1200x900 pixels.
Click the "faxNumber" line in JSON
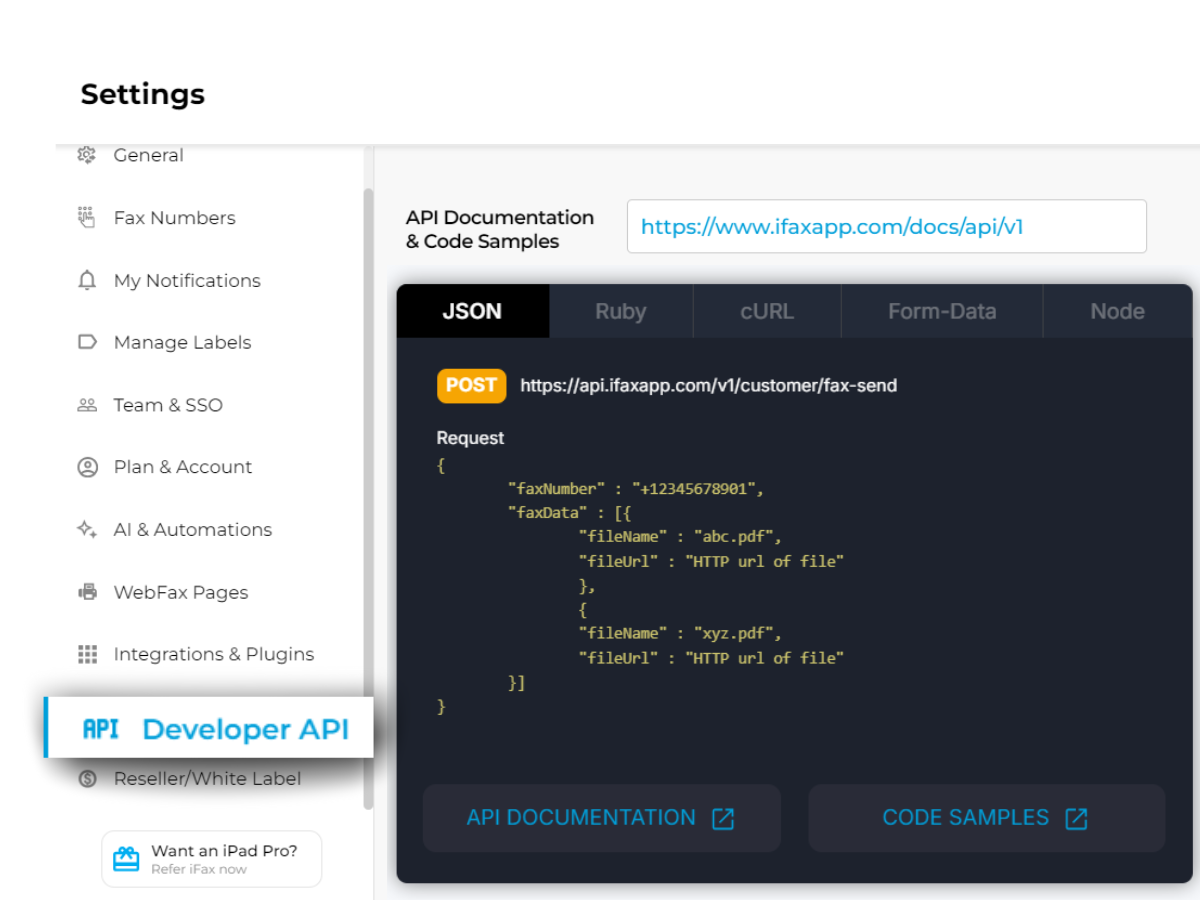[636, 489]
